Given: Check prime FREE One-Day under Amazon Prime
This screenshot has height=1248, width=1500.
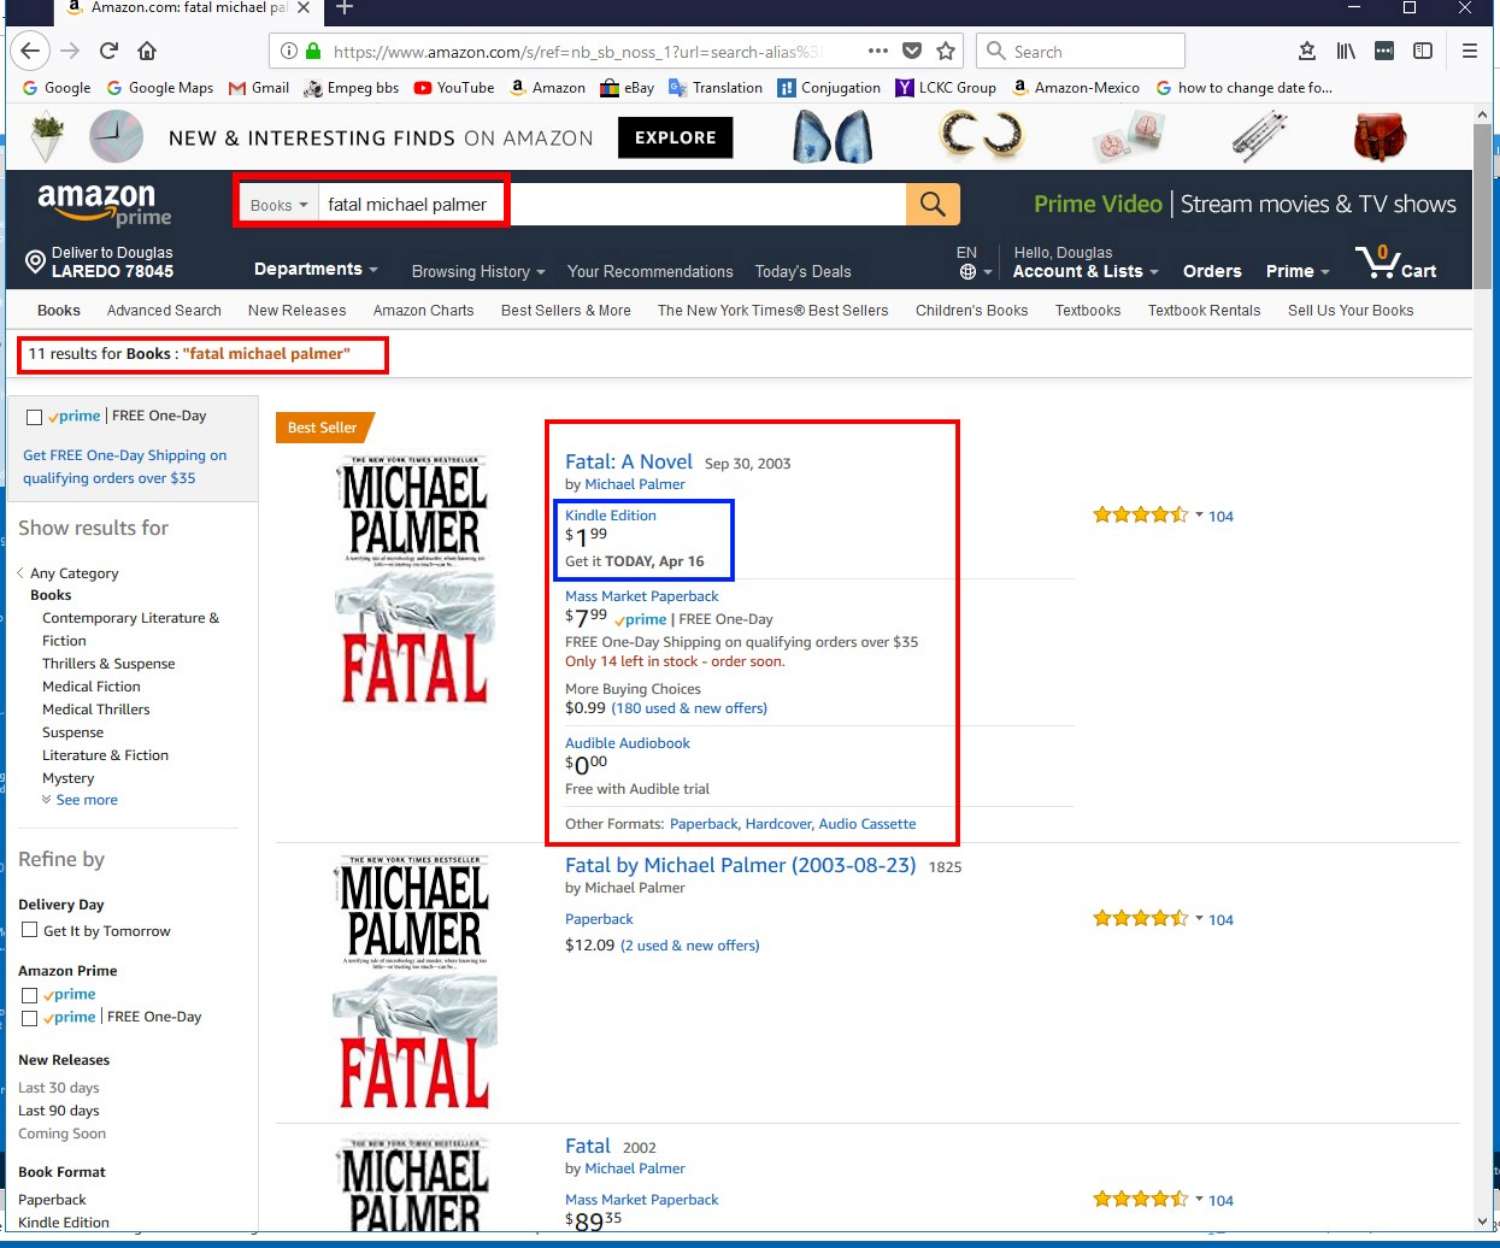Looking at the screenshot, I should click(30, 1018).
